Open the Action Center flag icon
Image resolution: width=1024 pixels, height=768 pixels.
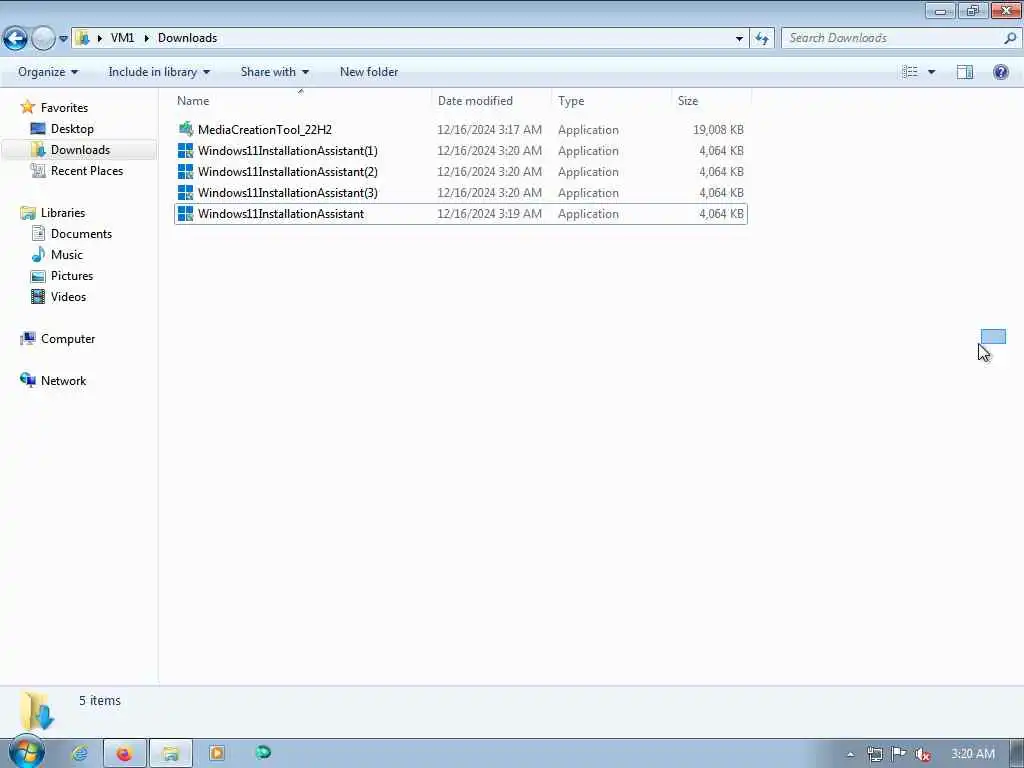click(x=899, y=754)
